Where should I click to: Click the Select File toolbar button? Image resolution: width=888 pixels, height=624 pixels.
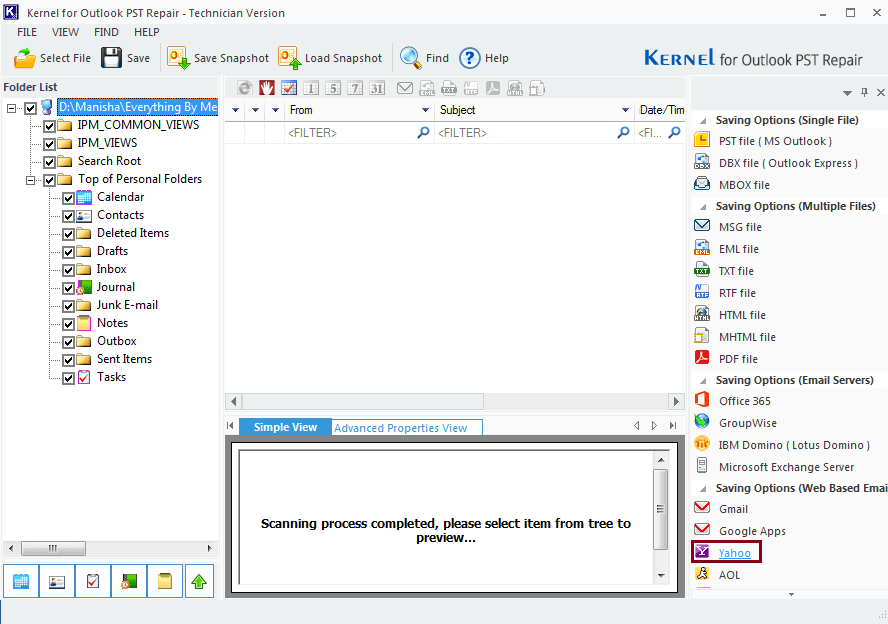(52, 58)
